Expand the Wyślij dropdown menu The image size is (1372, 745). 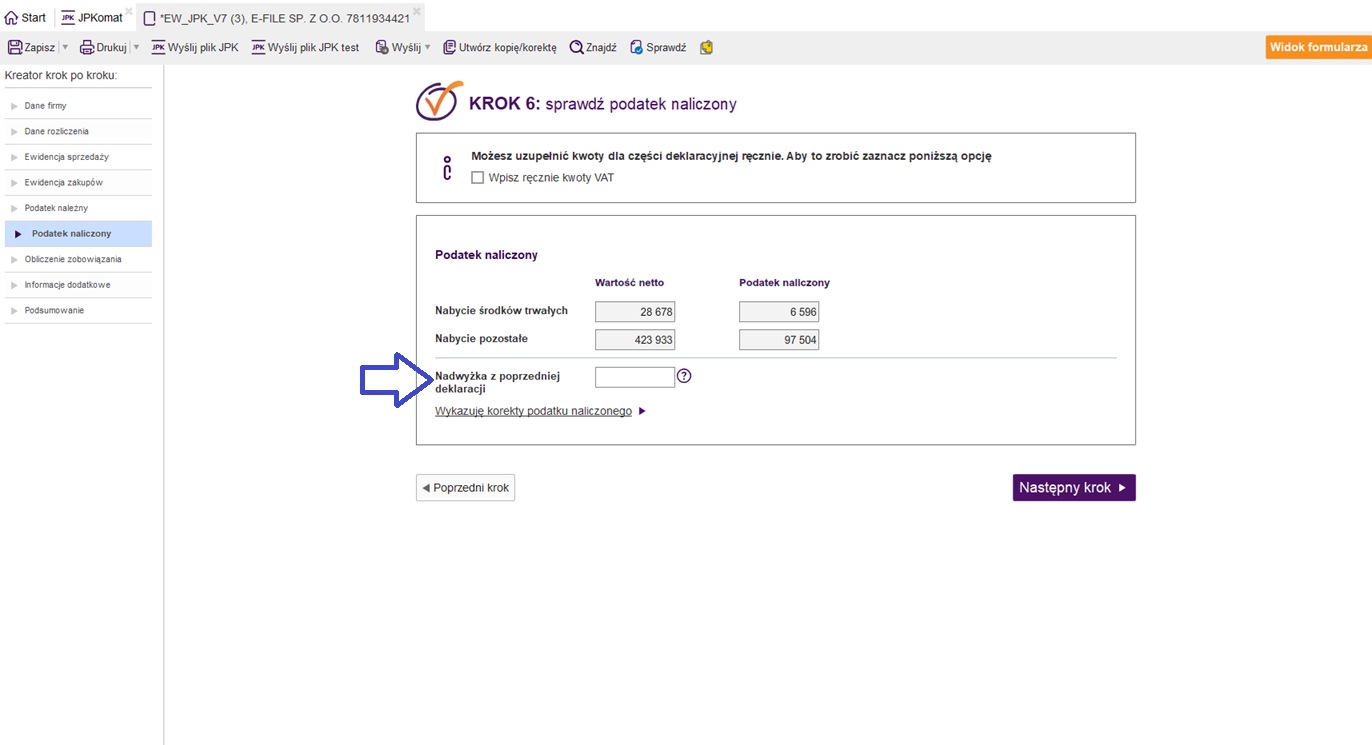(x=427, y=48)
